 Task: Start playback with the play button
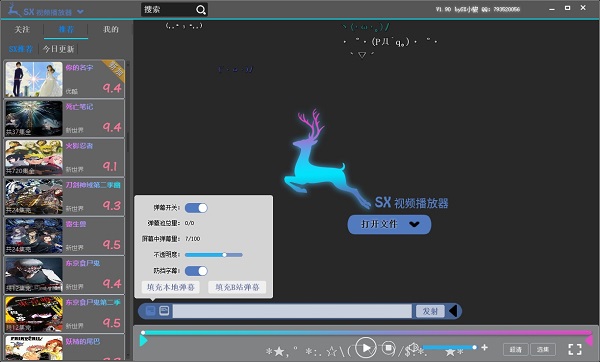pos(365,347)
